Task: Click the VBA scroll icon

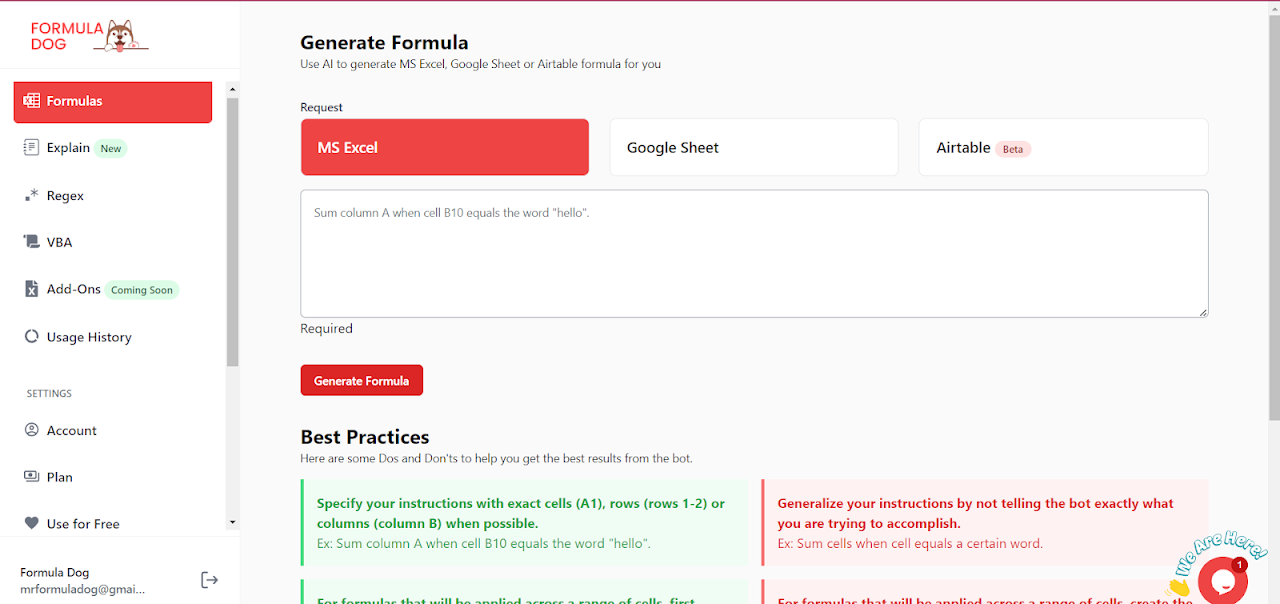Action: pos(32,242)
